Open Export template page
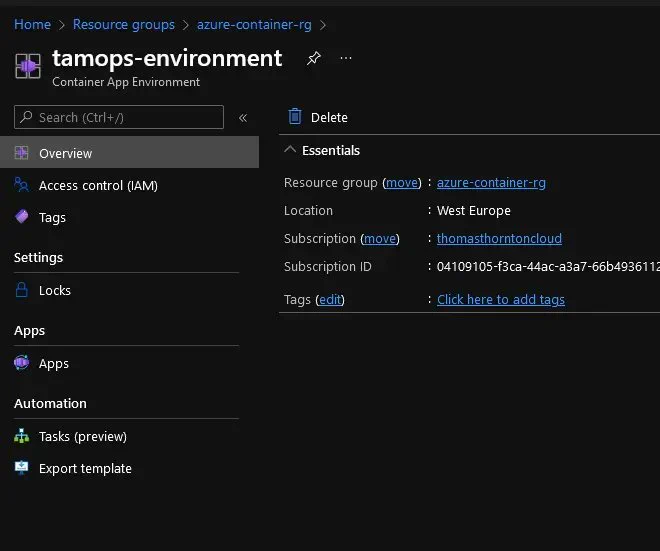Viewport: 660px width, 551px height. [x=85, y=468]
